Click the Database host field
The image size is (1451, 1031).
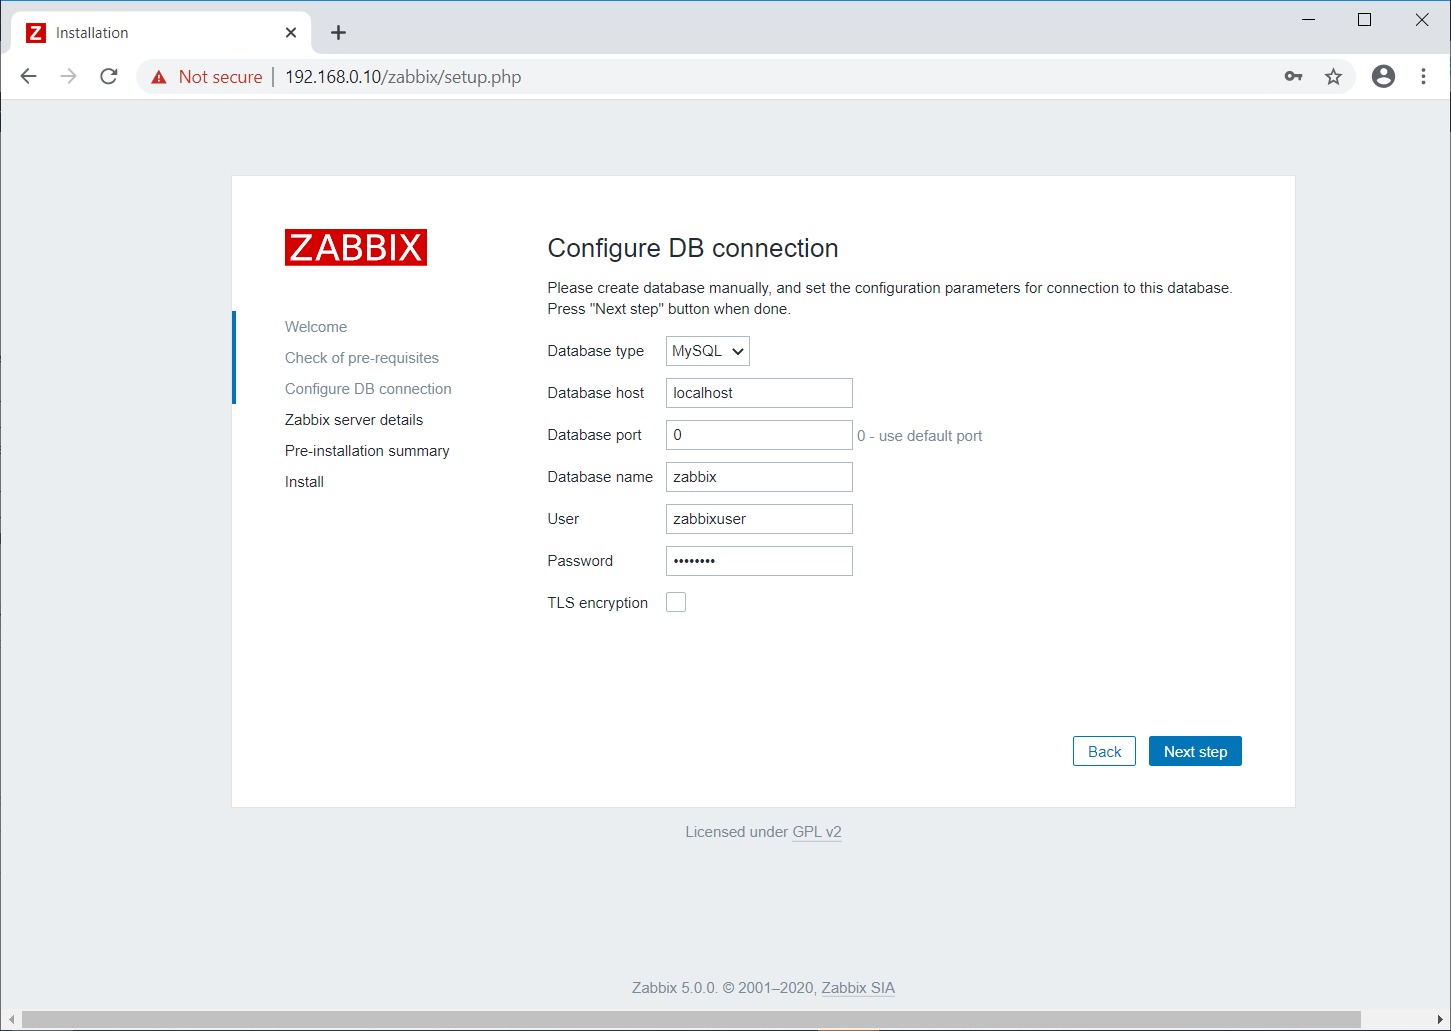click(759, 393)
